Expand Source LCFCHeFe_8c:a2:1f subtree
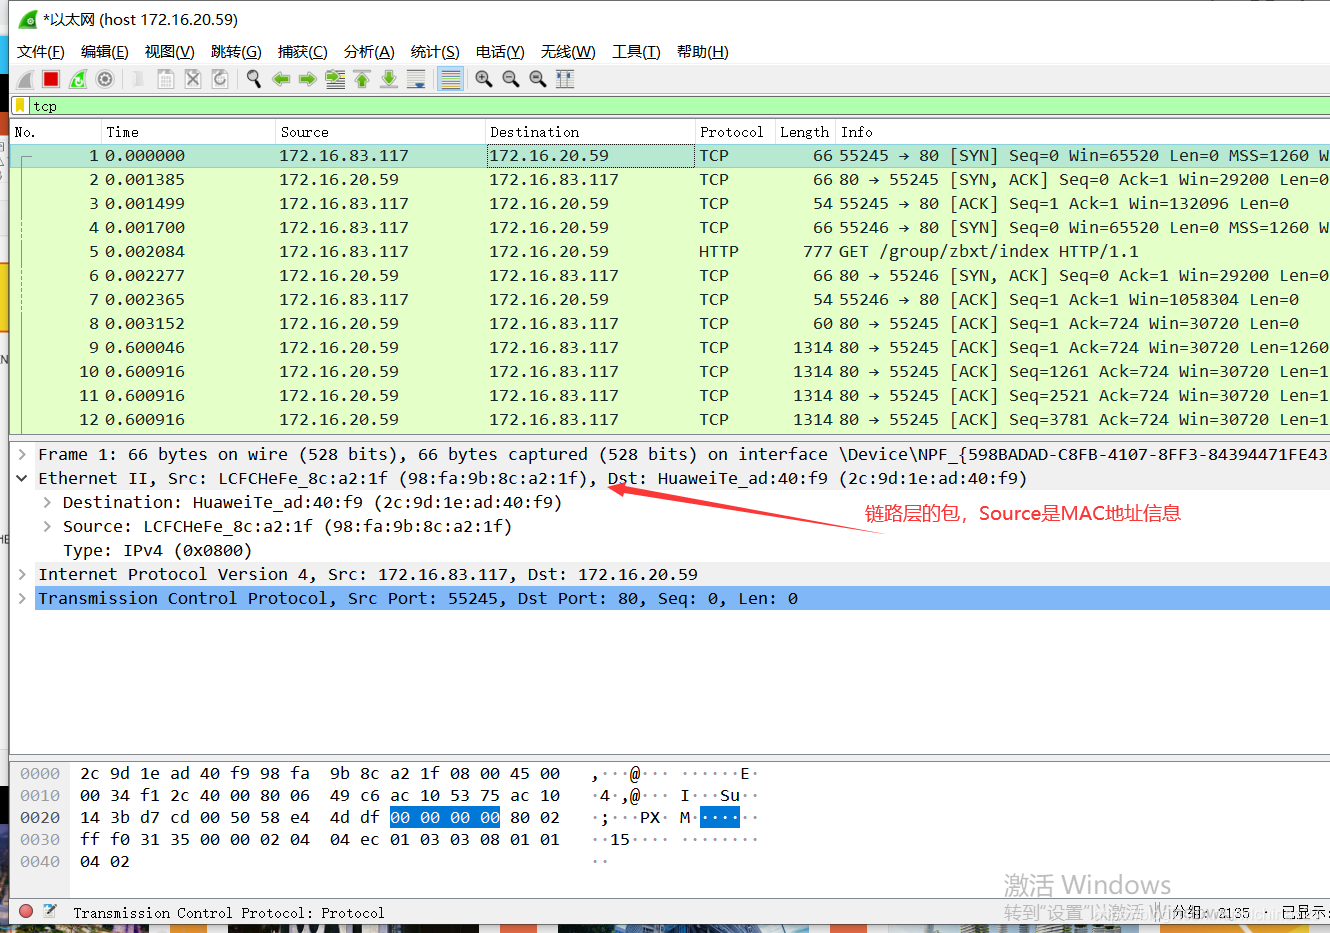1330x933 pixels. click(x=47, y=526)
